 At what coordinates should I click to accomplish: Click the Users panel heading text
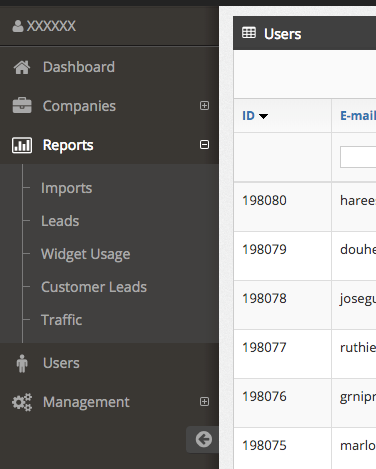[283, 34]
